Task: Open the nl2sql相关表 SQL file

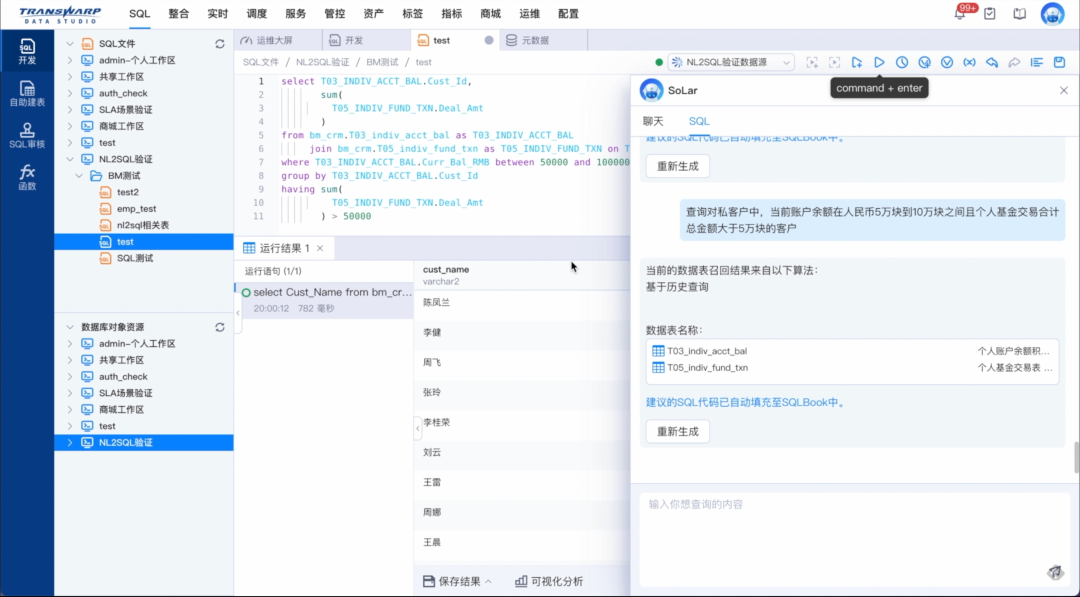Action: tap(143, 225)
